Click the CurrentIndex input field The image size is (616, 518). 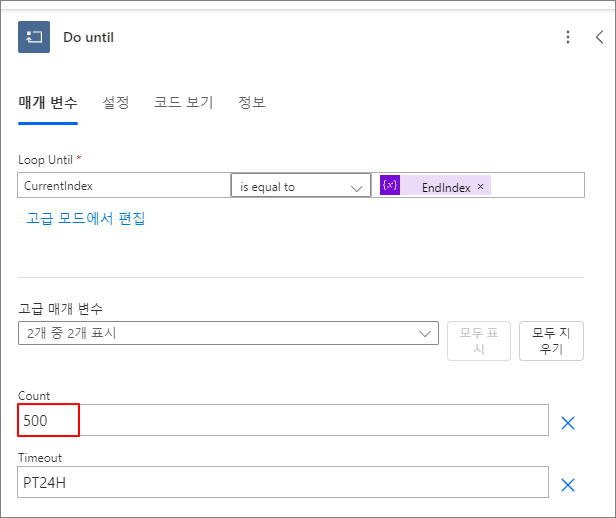tap(124, 185)
